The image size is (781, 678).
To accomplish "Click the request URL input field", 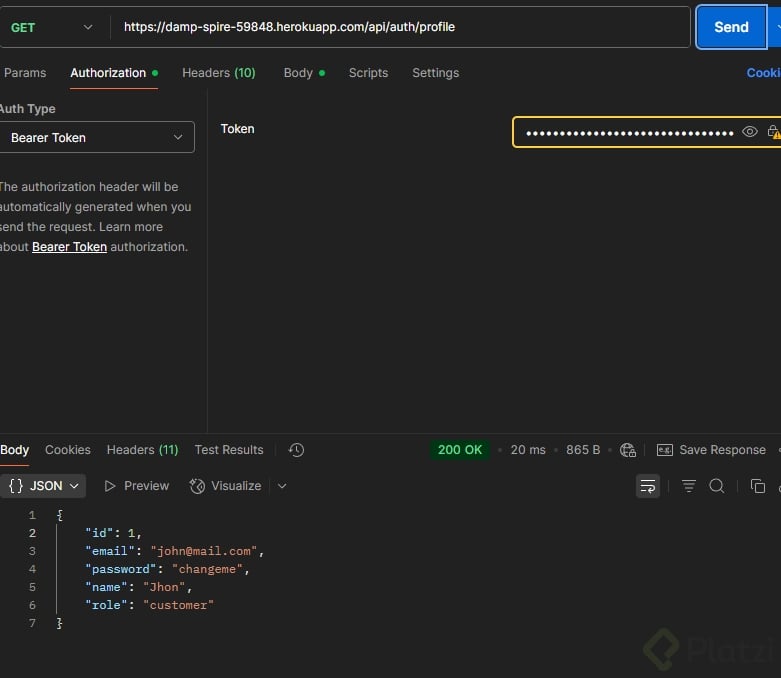I will click(x=400, y=27).
